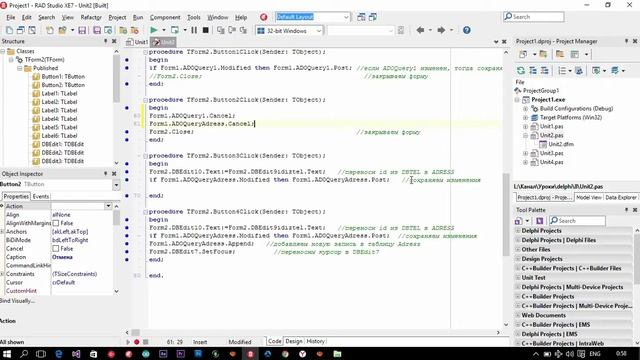This screenshot has width=640, height=360.
Task: Click the Windows Start button
Action: (x=7, y=354)
